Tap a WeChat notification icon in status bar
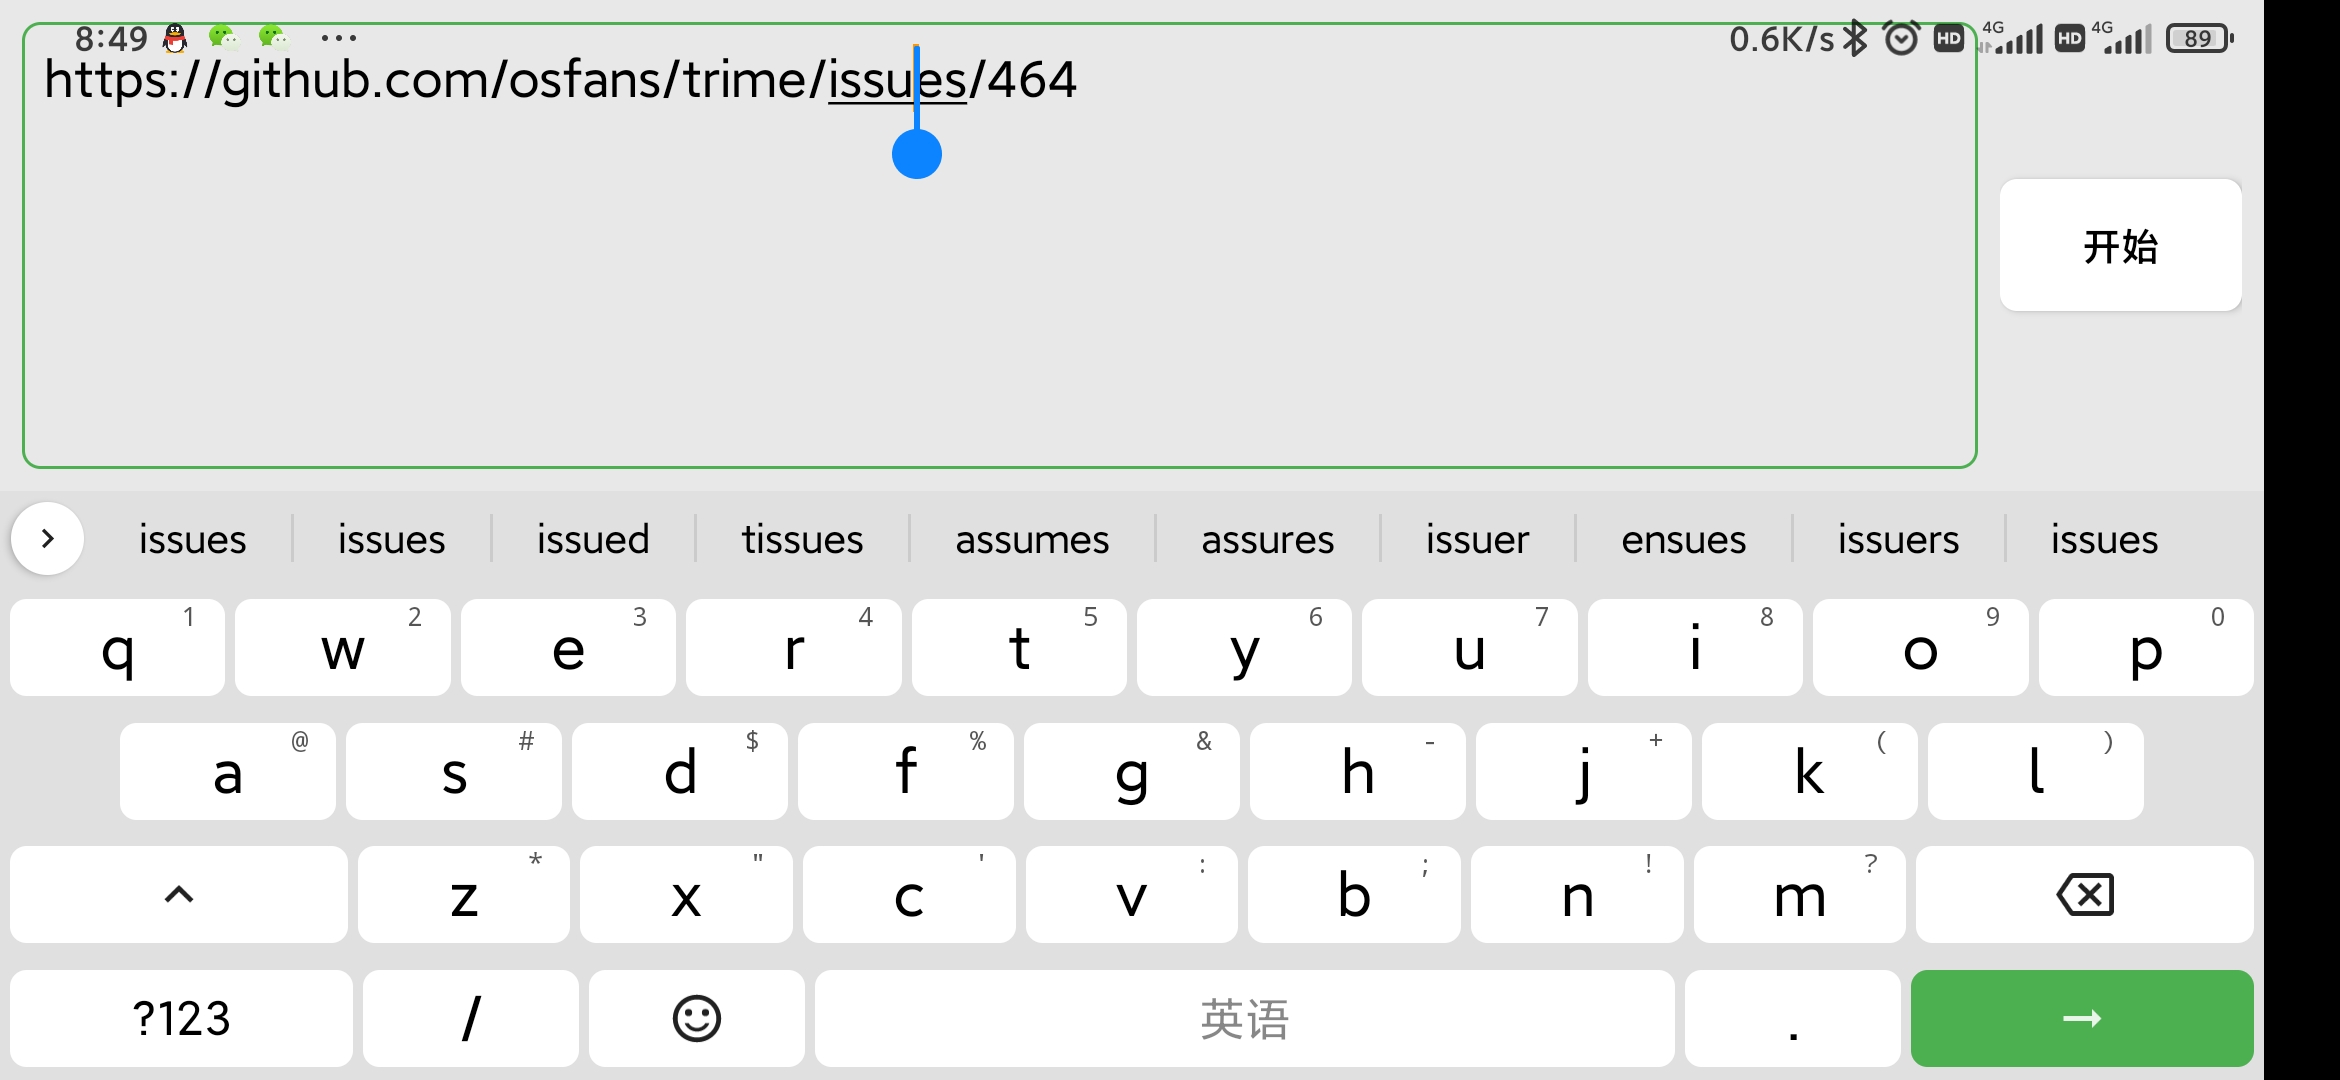The height and width of the screenshot is (1080, 2340). click(222, 37)
